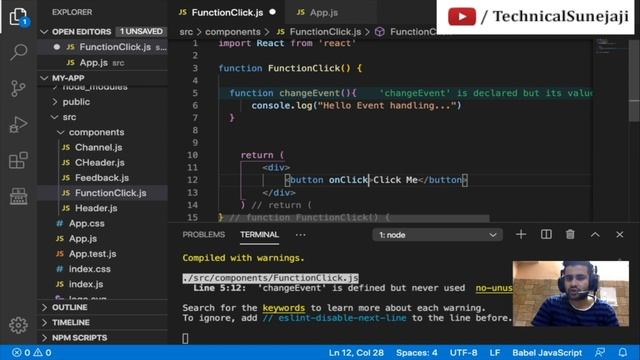Click the no-unused-vars link in terminal
This screenshot has height=360, width=640.
click(494, 288)
